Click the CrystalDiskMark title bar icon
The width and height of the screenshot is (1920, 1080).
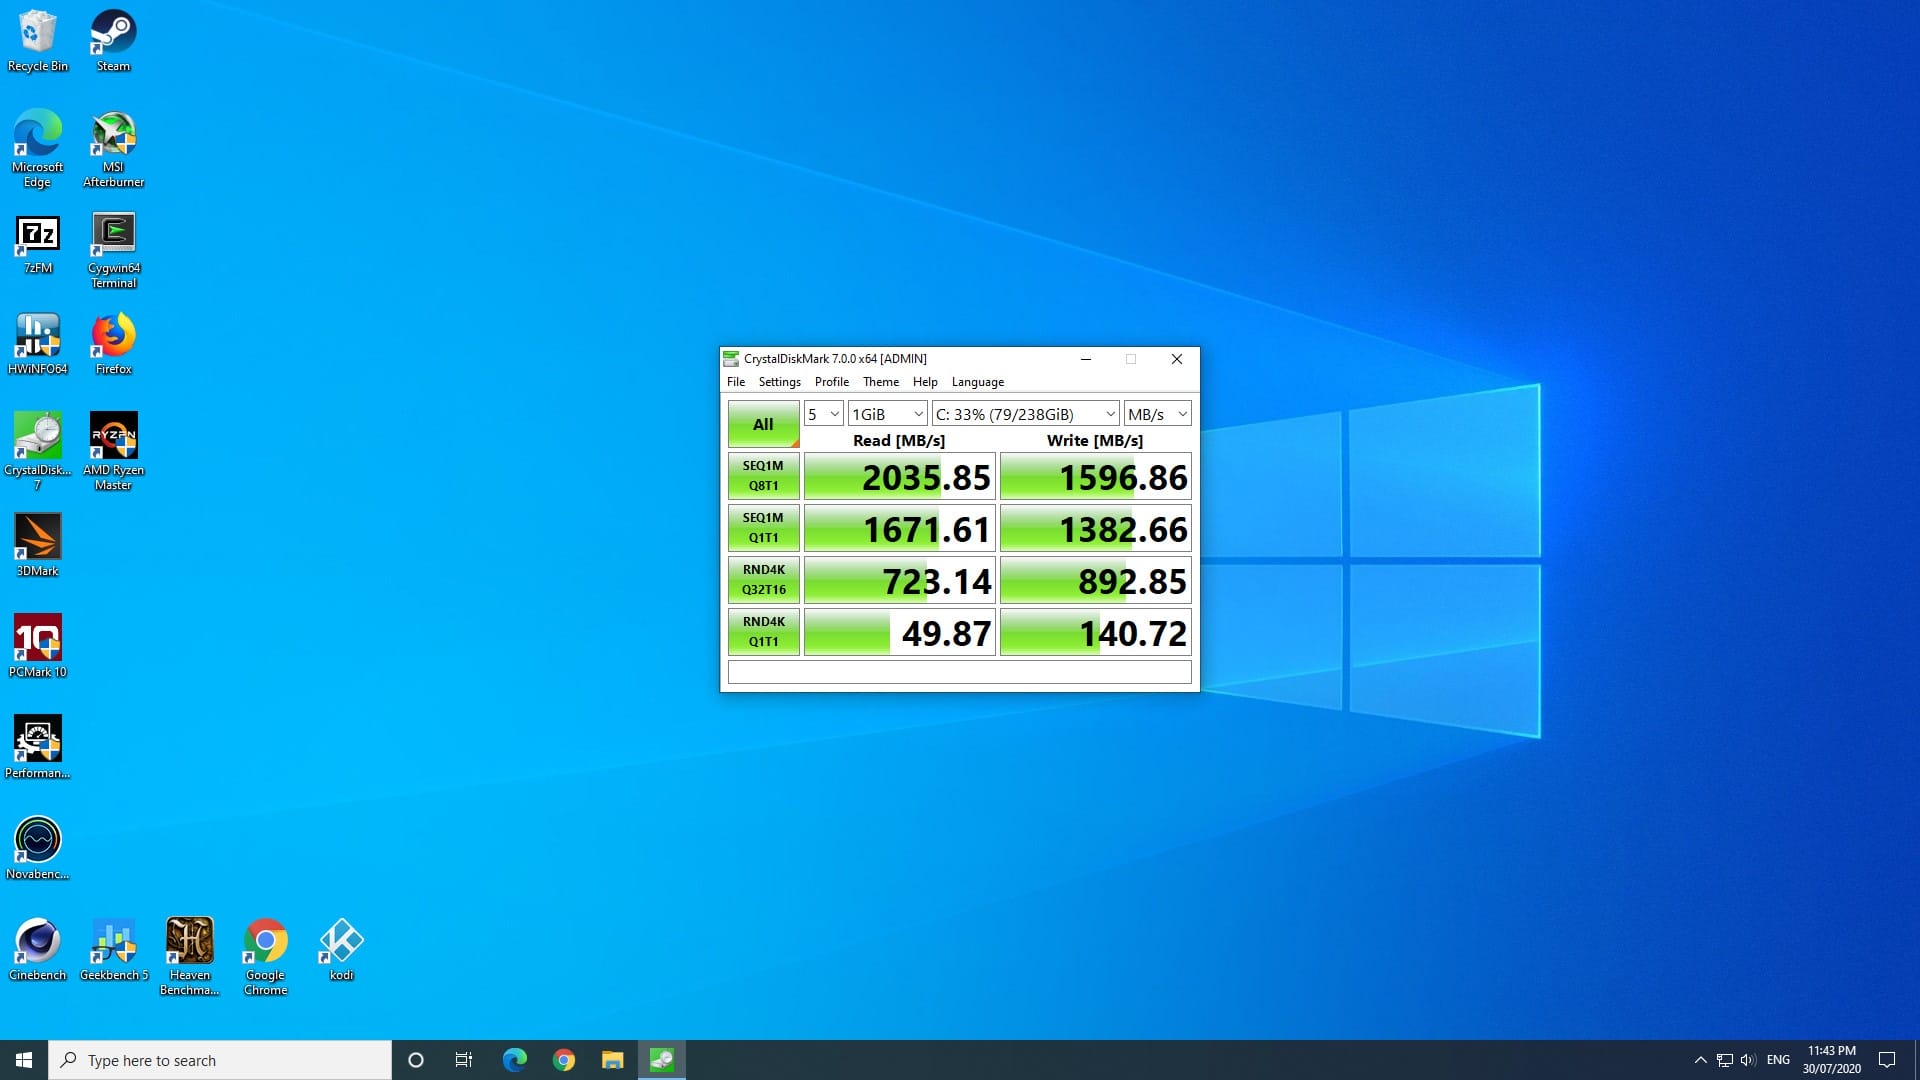[731, 359]
